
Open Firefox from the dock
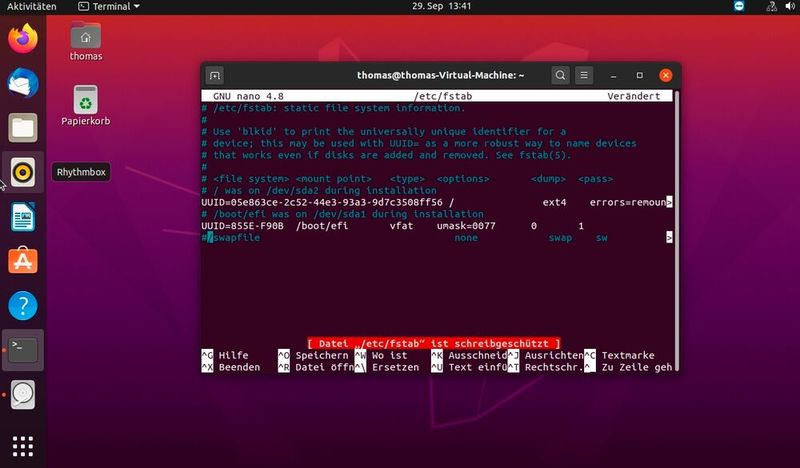tap(23, 38)
